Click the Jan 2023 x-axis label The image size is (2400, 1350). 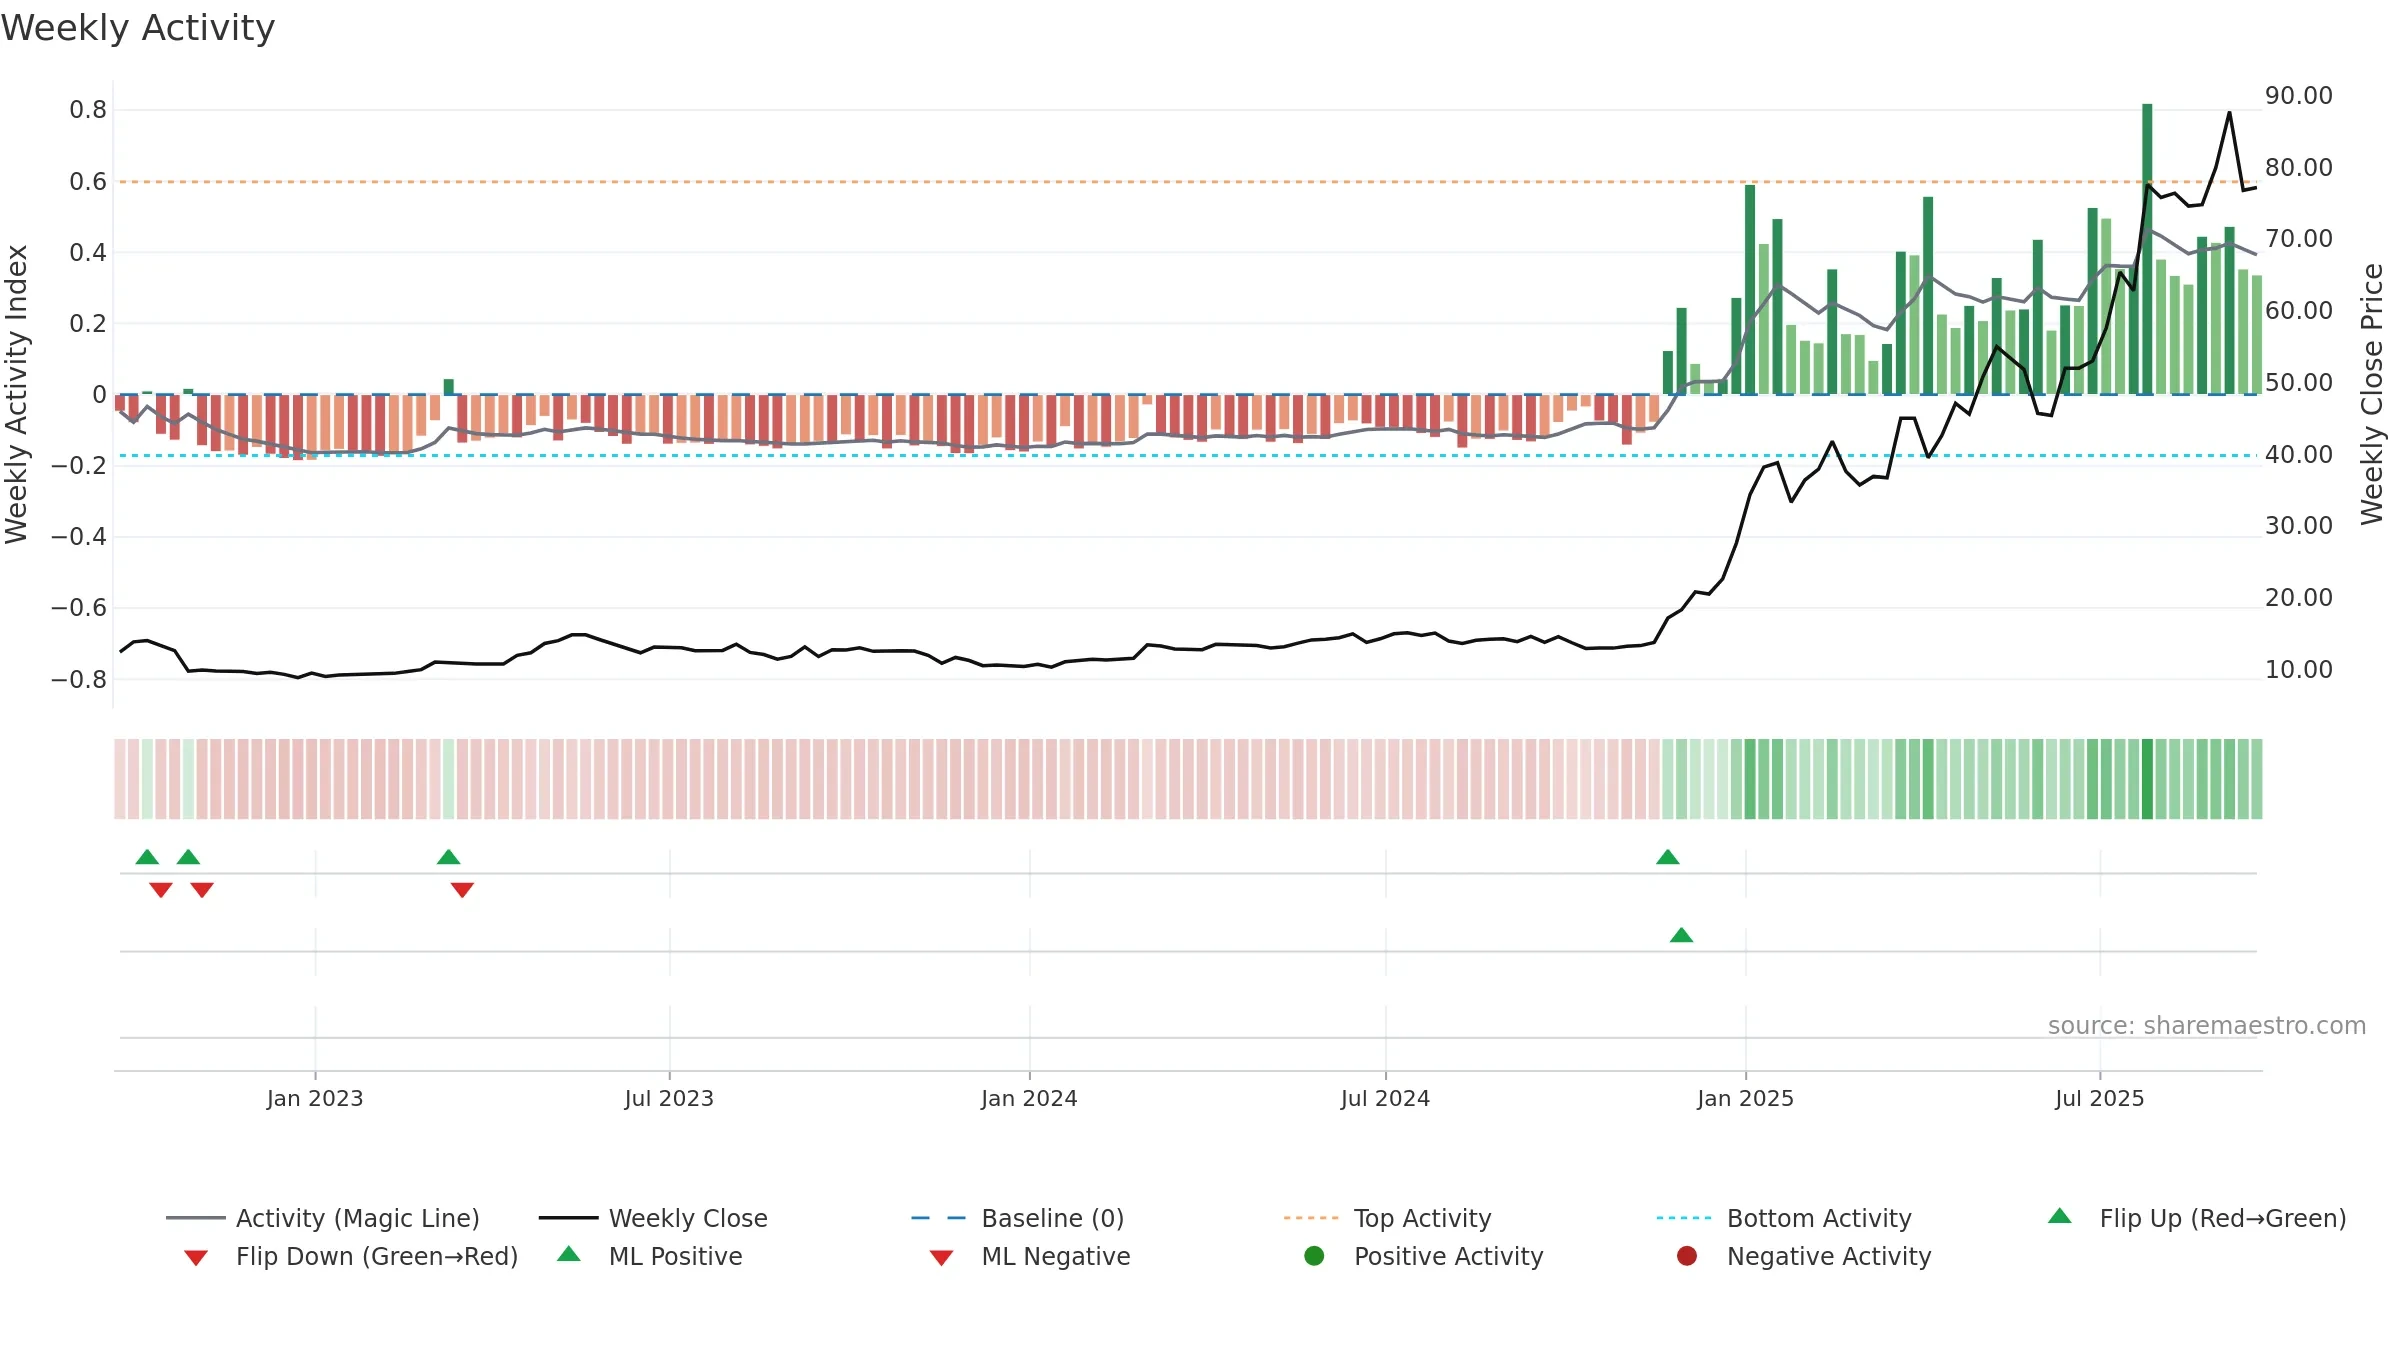click(x=315, y=1098)
